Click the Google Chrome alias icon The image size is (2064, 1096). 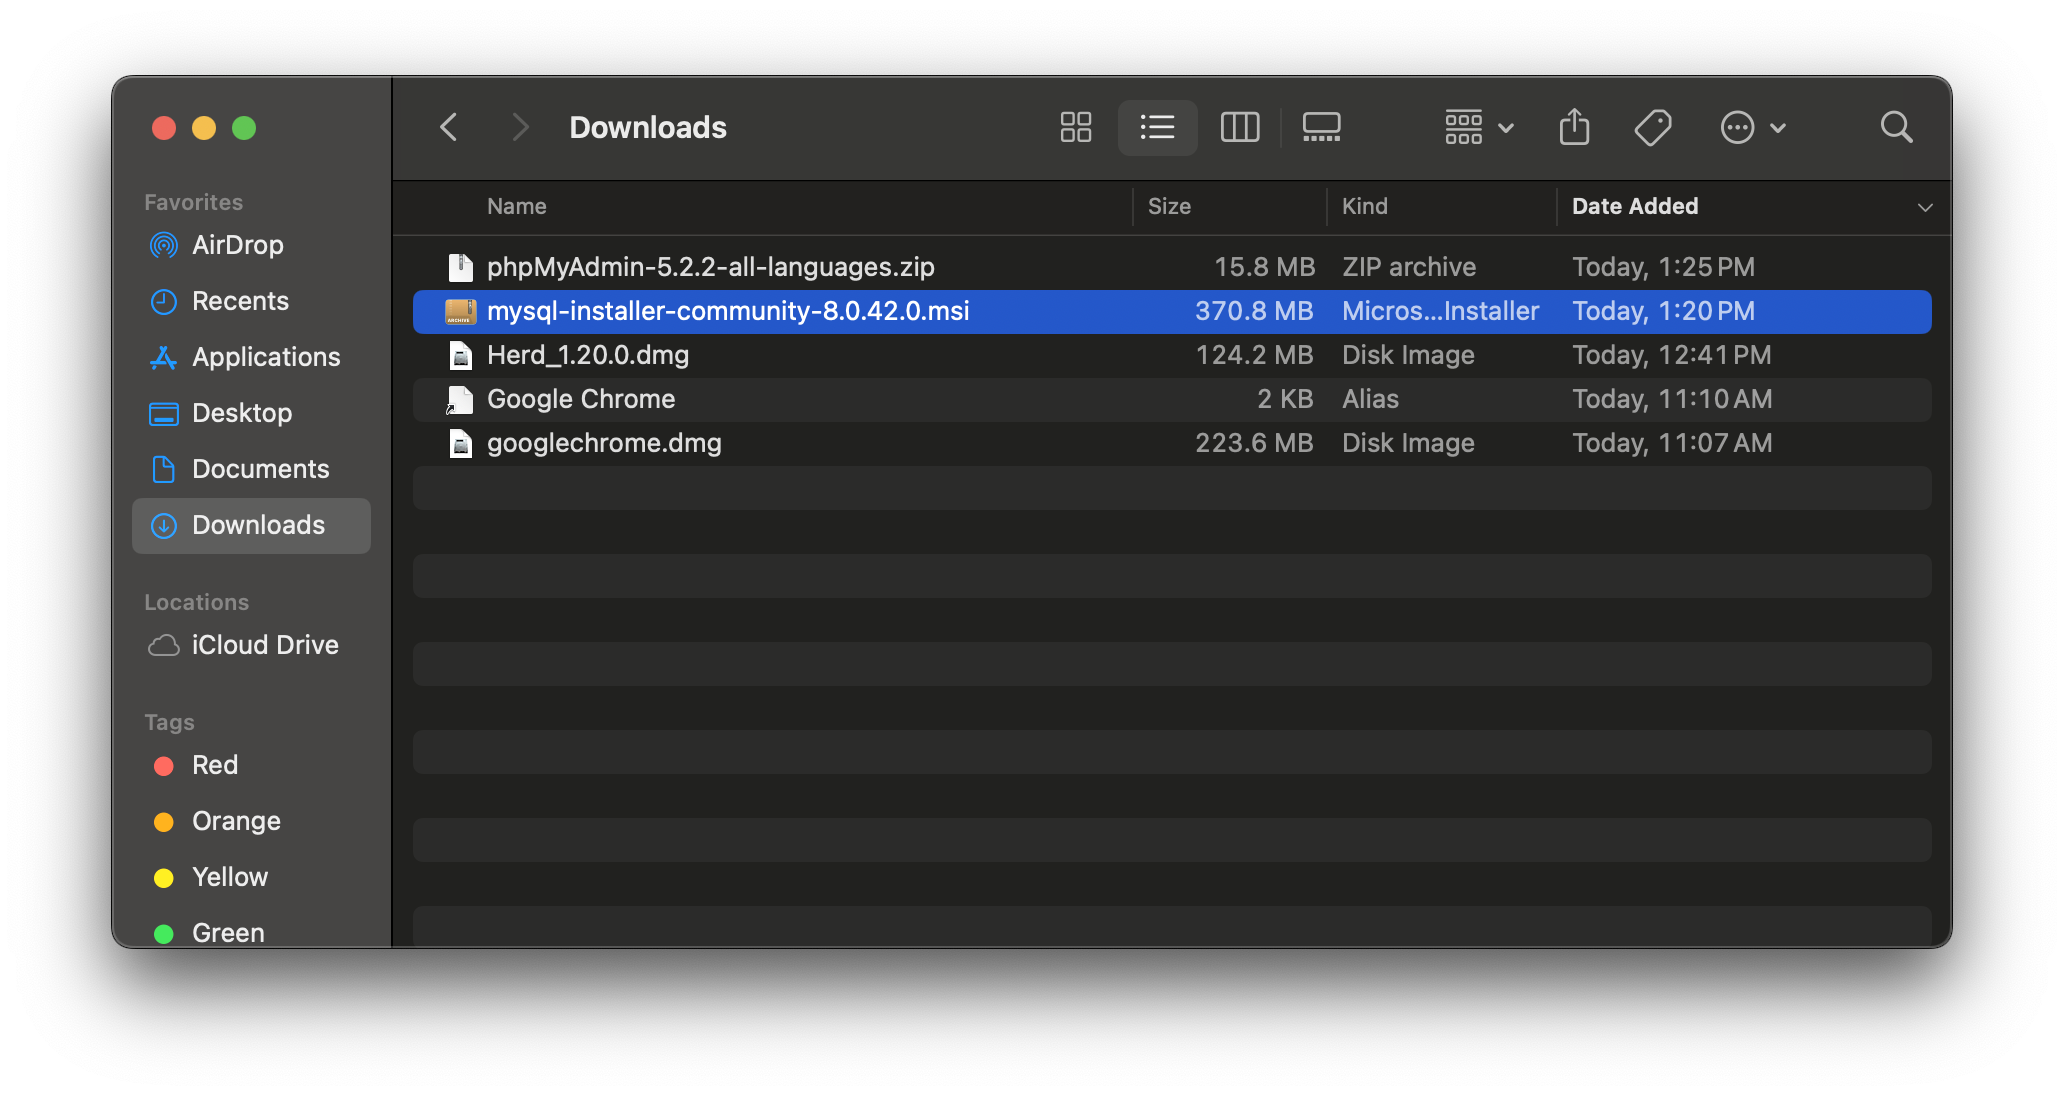460,399
